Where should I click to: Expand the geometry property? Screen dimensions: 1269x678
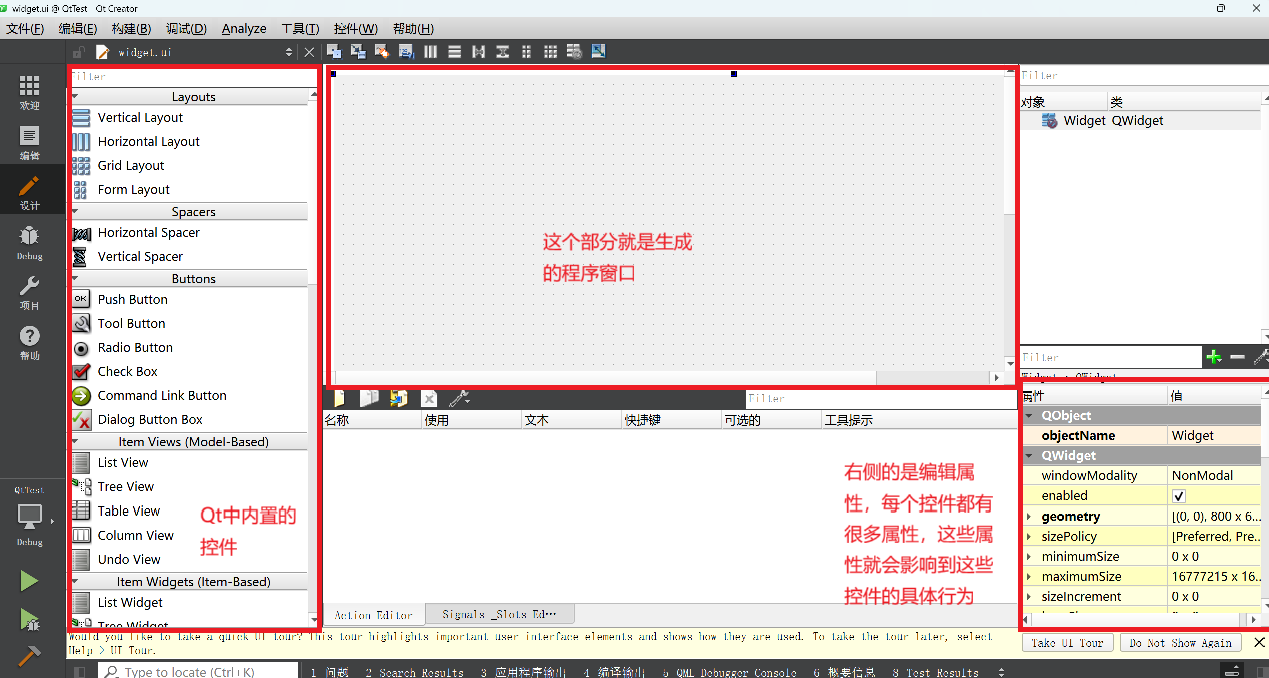point(1029,517)
